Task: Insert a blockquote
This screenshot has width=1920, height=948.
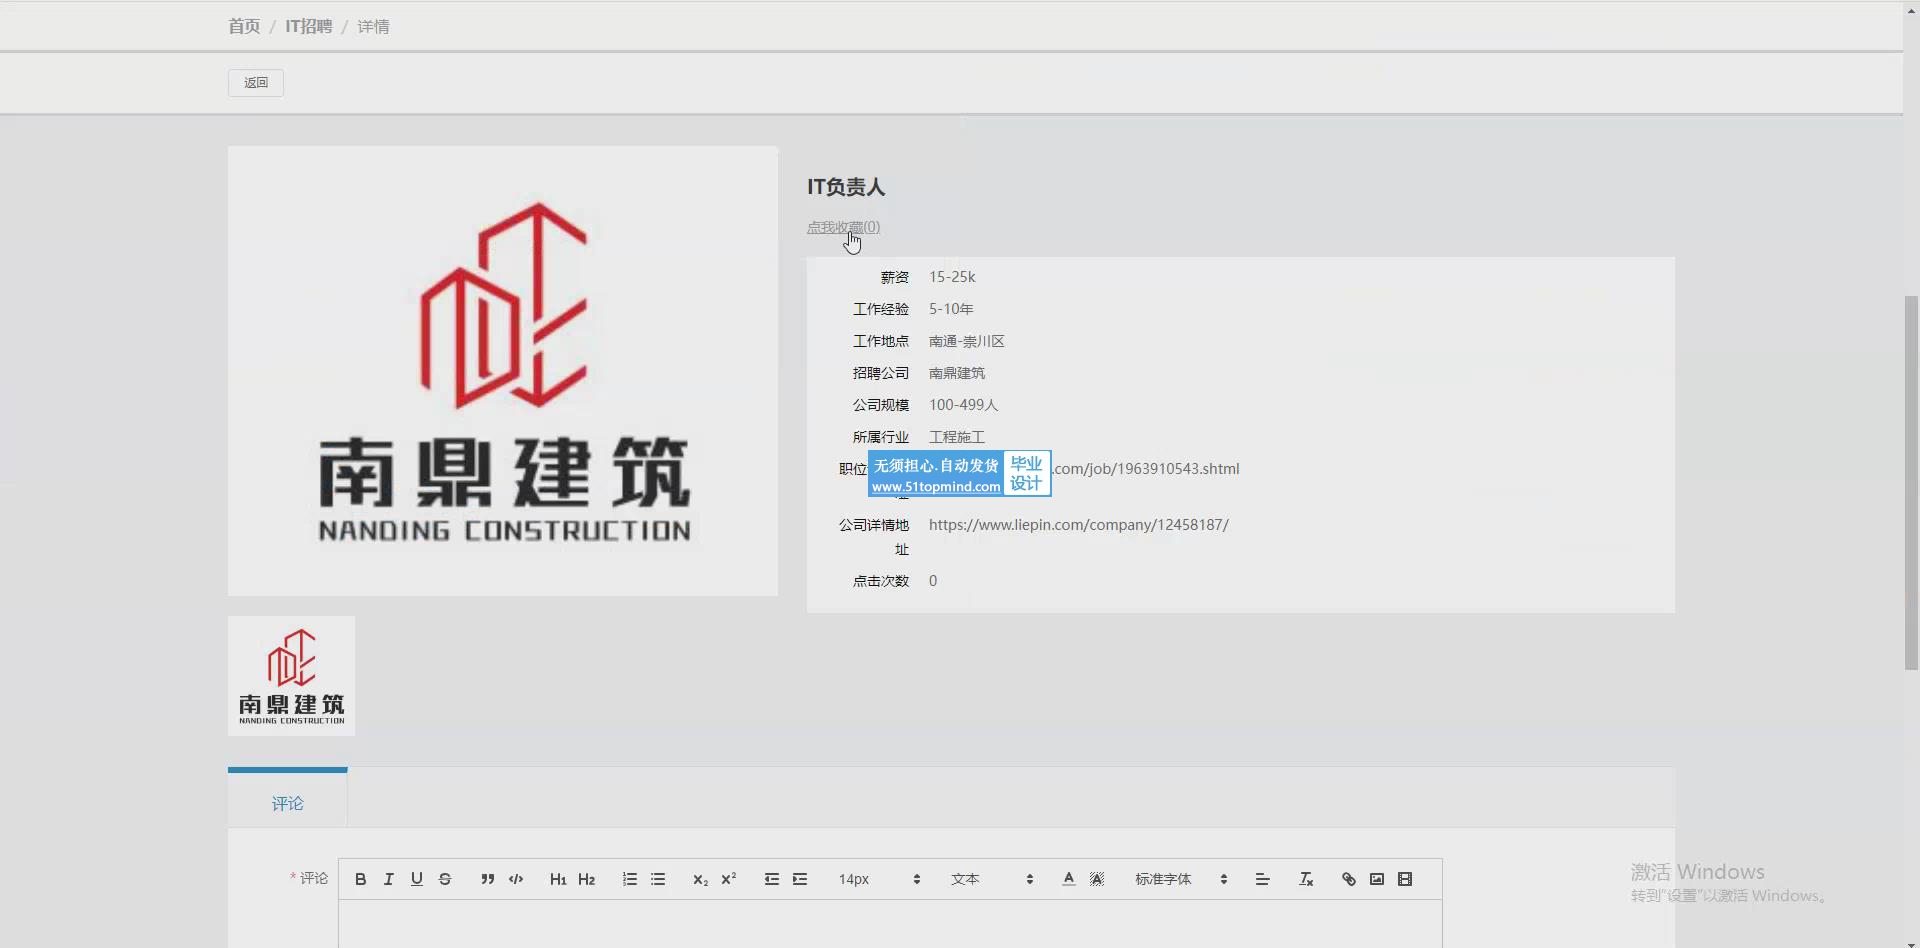Action: 488,879
